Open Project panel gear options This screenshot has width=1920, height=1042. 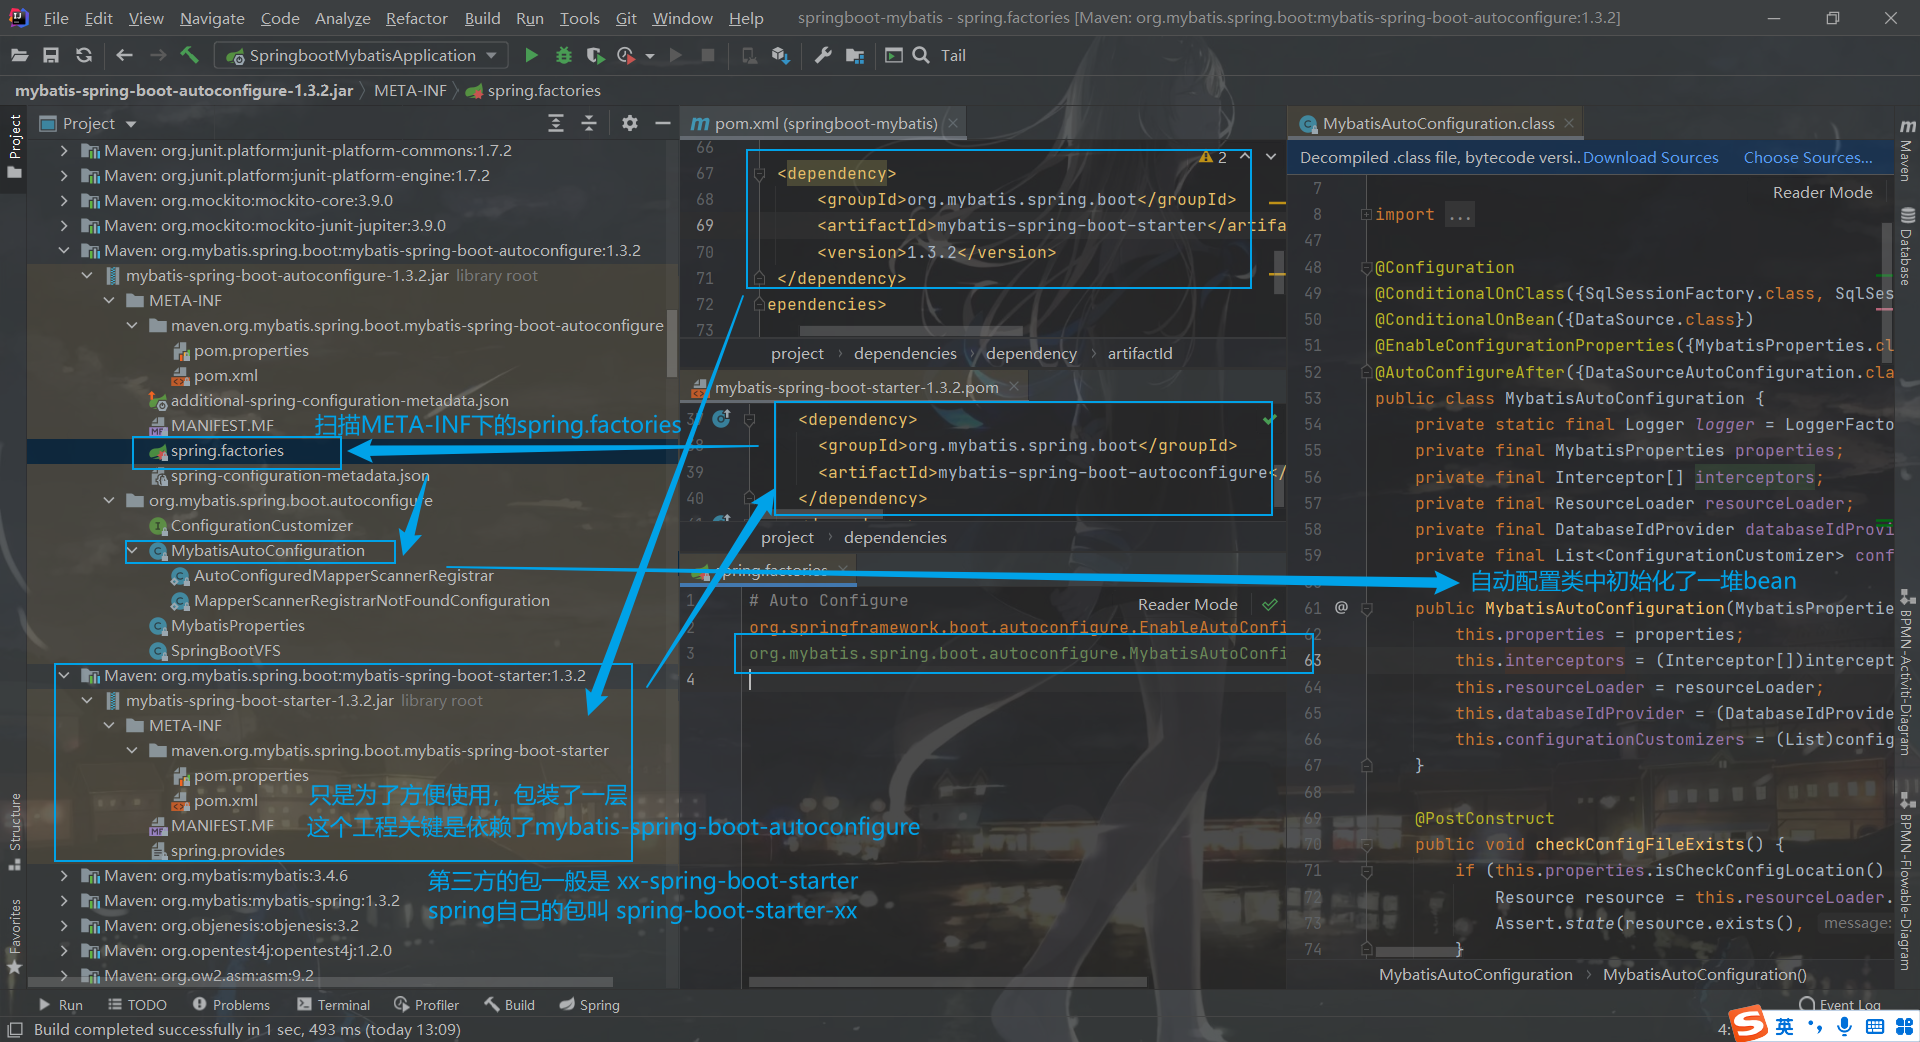629,123
